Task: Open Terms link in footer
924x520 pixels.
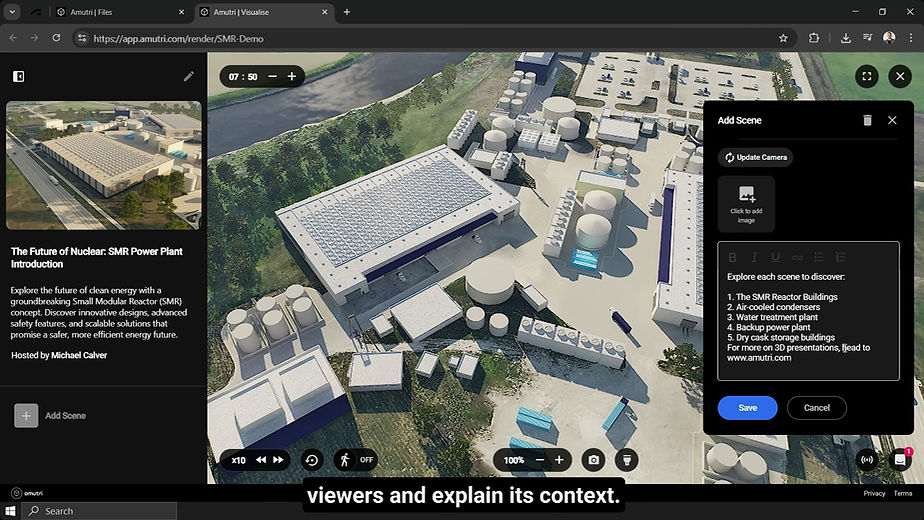Action: point(902,493)
